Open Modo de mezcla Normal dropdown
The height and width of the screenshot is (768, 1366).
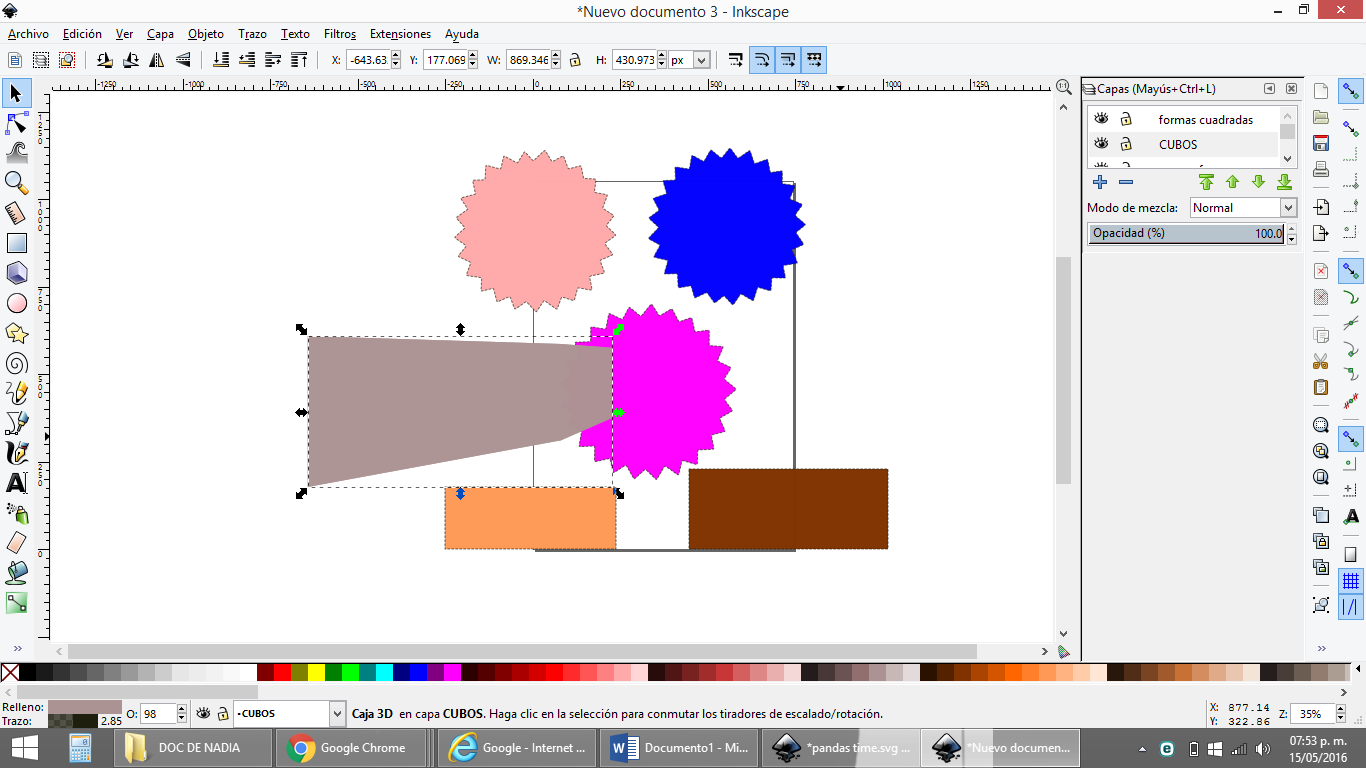(x=1243, y=208)
